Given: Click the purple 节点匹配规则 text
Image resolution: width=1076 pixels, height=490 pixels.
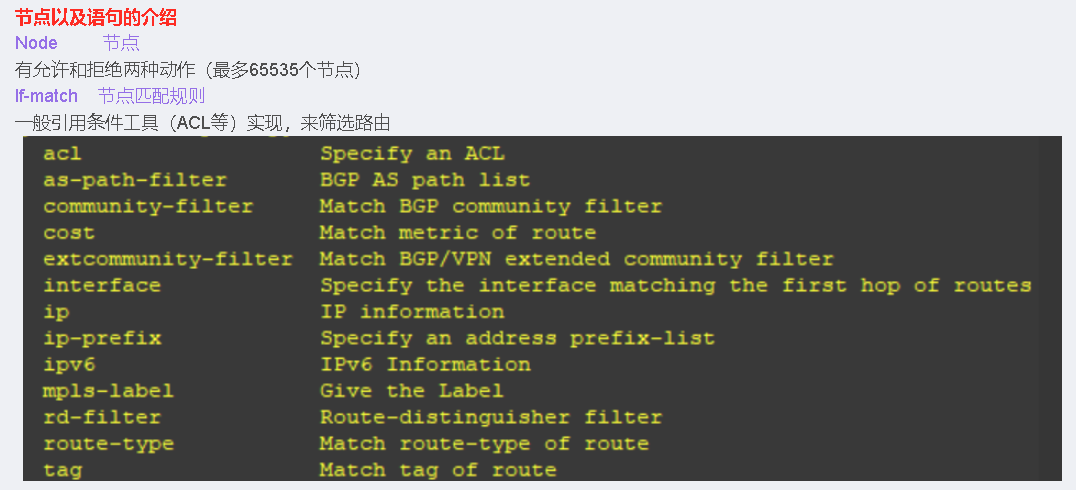Looking at the screenshot, I should (151, 96).
